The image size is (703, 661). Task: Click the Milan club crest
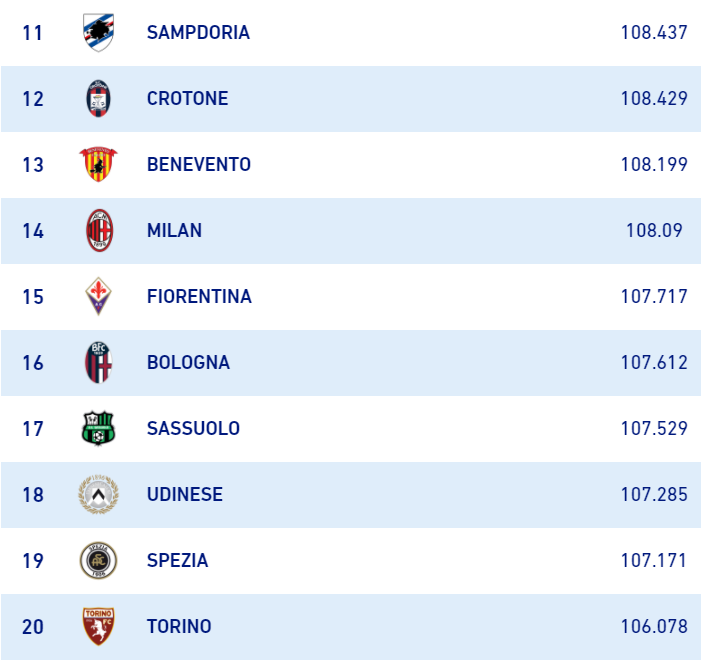[x=99, y=231]
